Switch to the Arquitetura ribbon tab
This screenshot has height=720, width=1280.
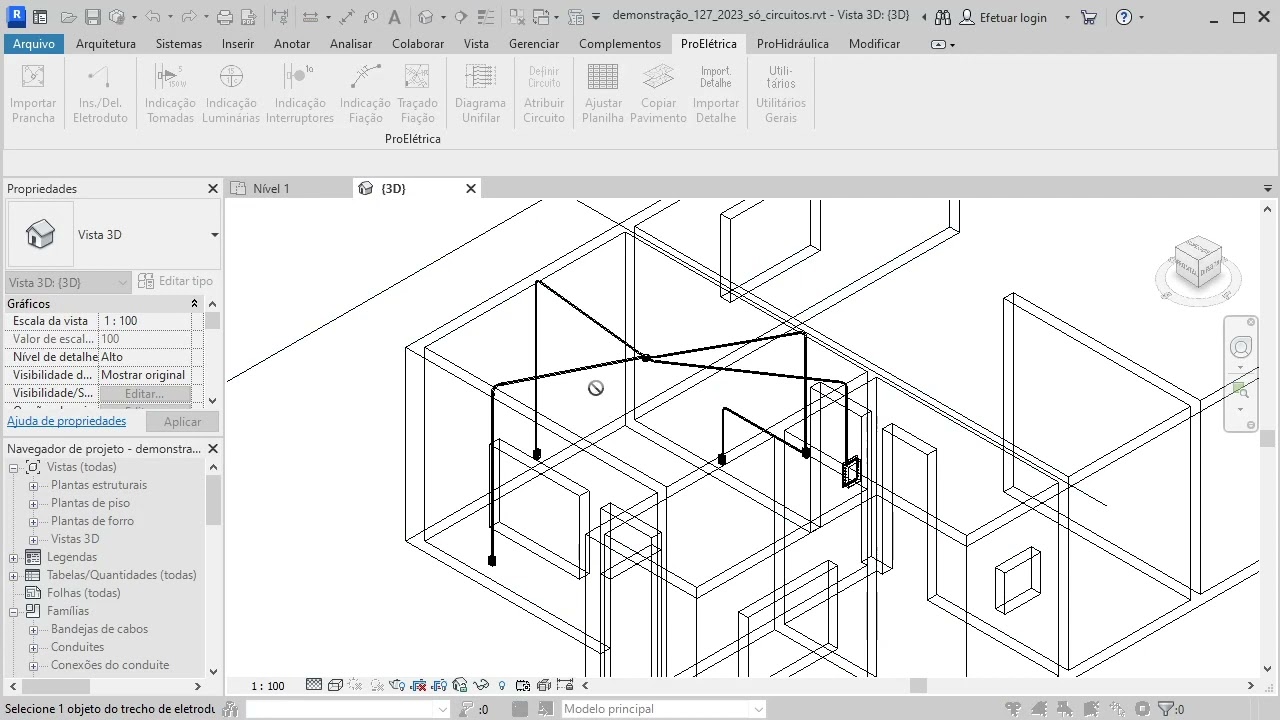pyautogui.click(x=105, y=43)
